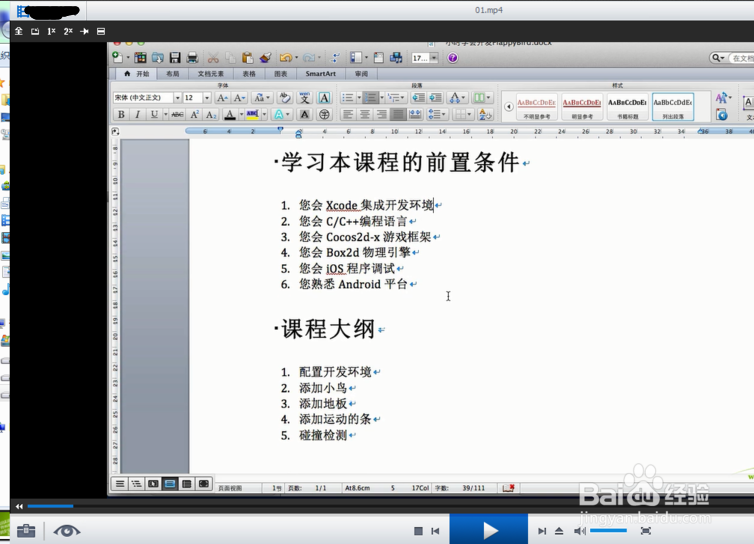Adjust the player volume slider
This screenshot has width=754, height=544.
608,531
